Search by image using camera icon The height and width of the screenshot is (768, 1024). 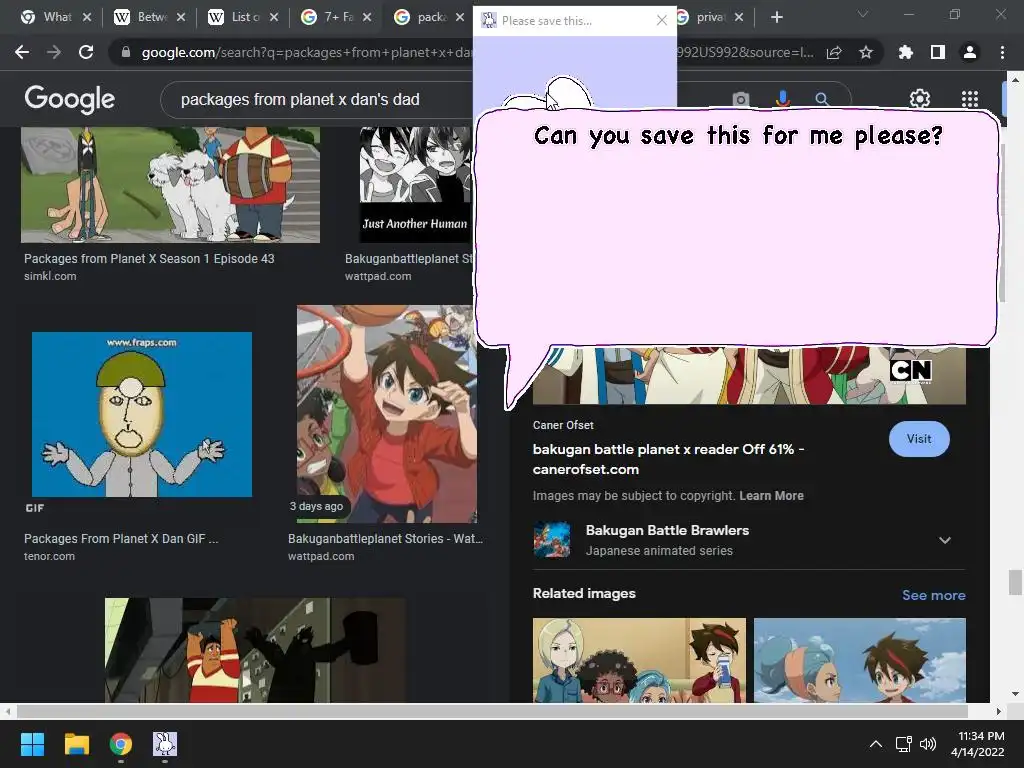pos(741,99)
